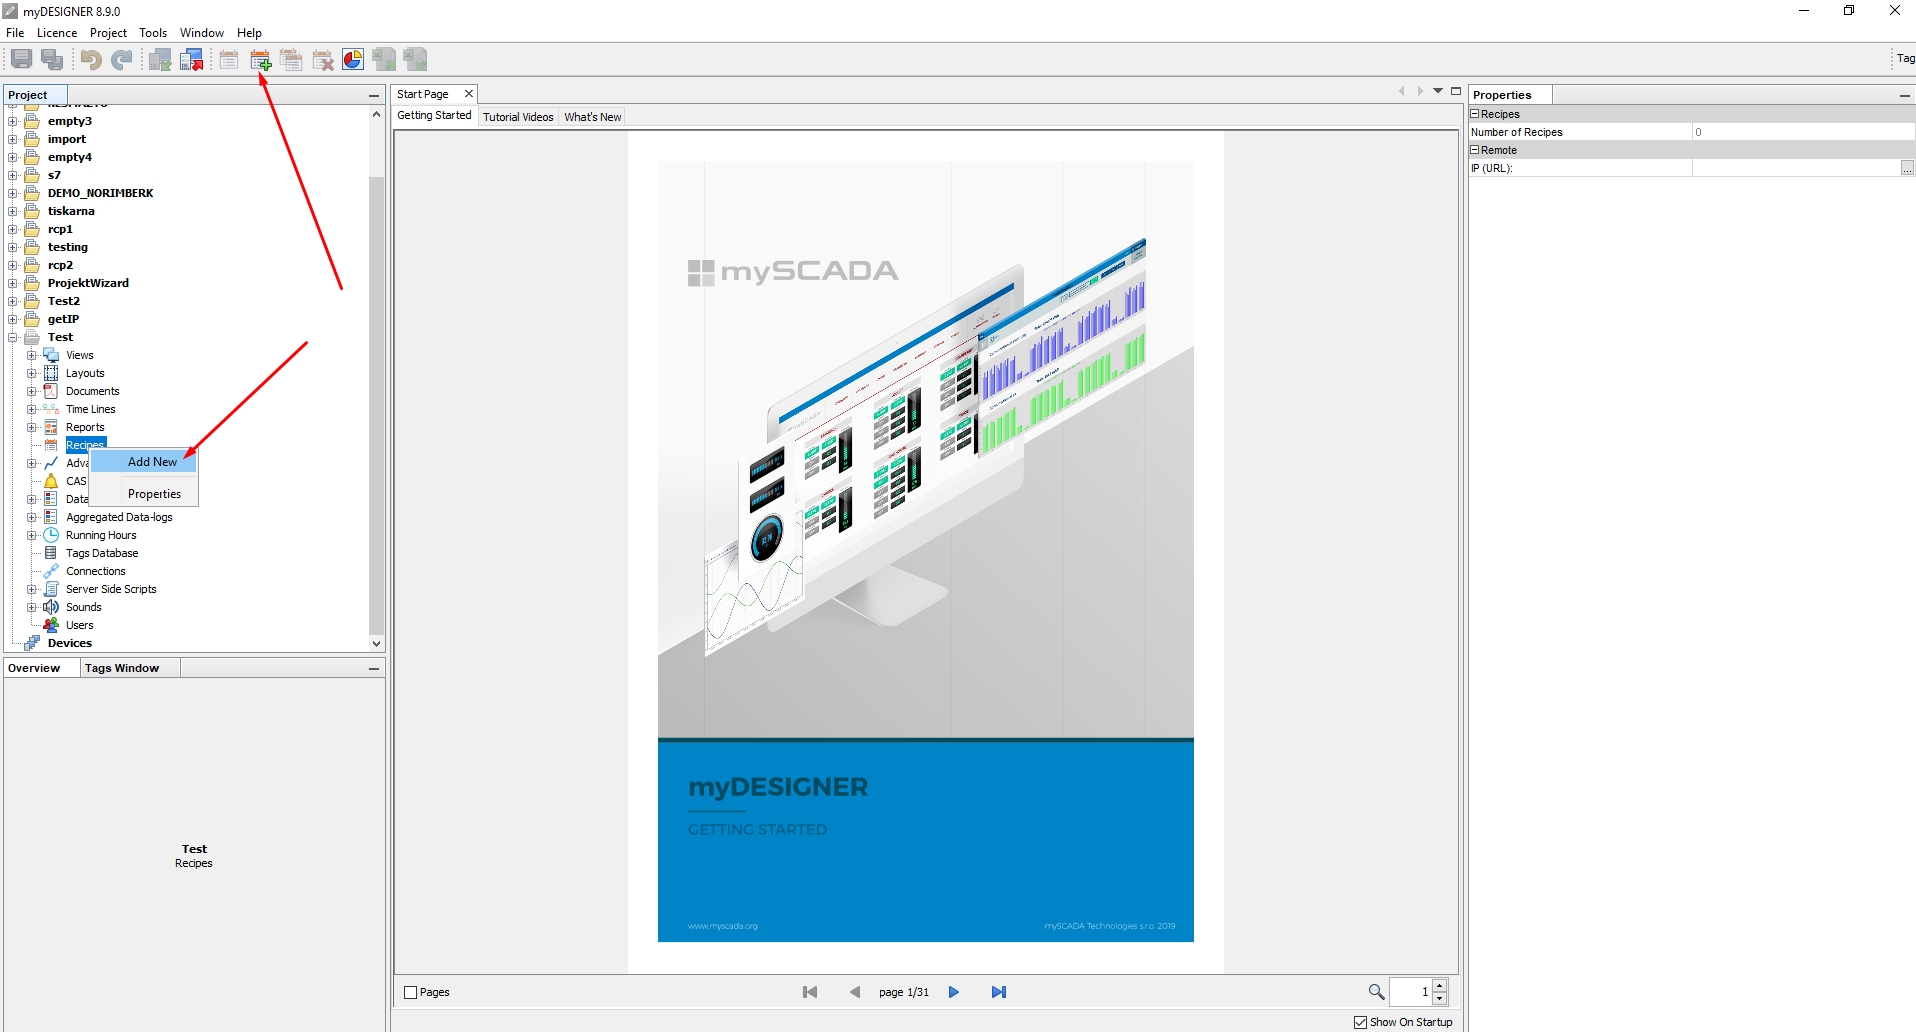Click the Undo arrow toolbar icon
The width and height of the screenshot is (1916, 1032).
[91, 60]
